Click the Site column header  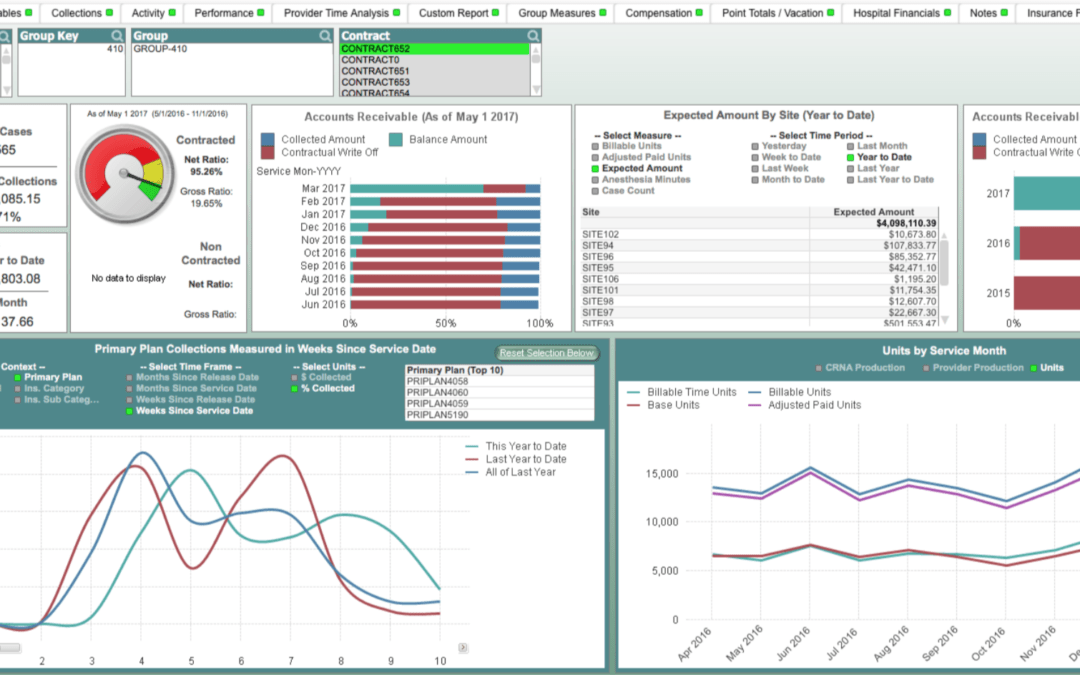pos(590,212)
